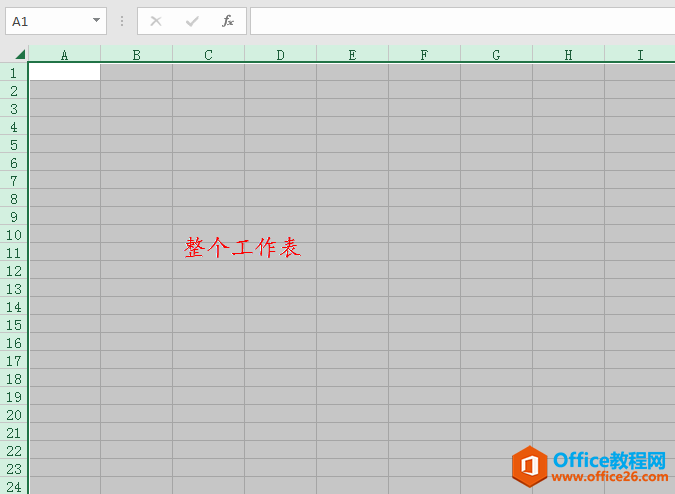Select row 8 header
This screenshot has height=494, width=675.
pos(14,199)
